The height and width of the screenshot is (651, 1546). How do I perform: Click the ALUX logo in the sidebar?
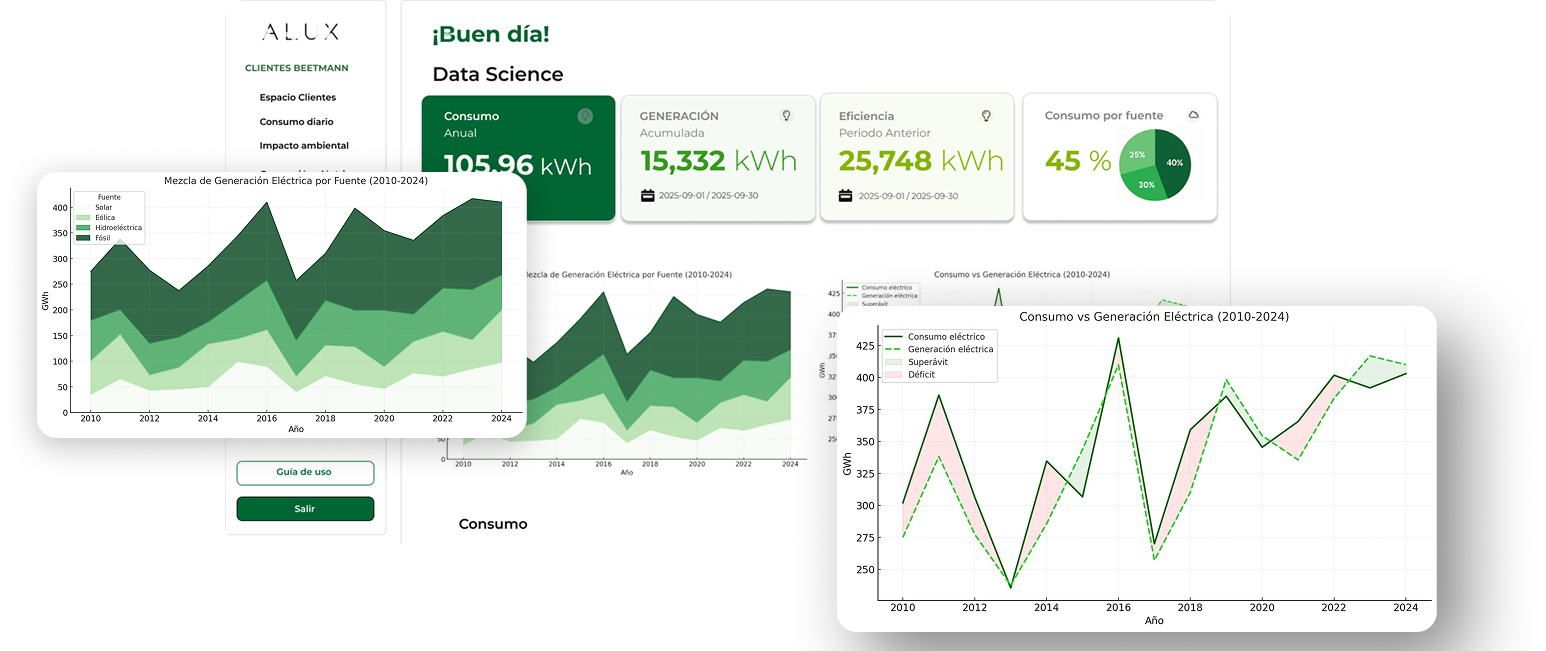(x=300, y=32)
